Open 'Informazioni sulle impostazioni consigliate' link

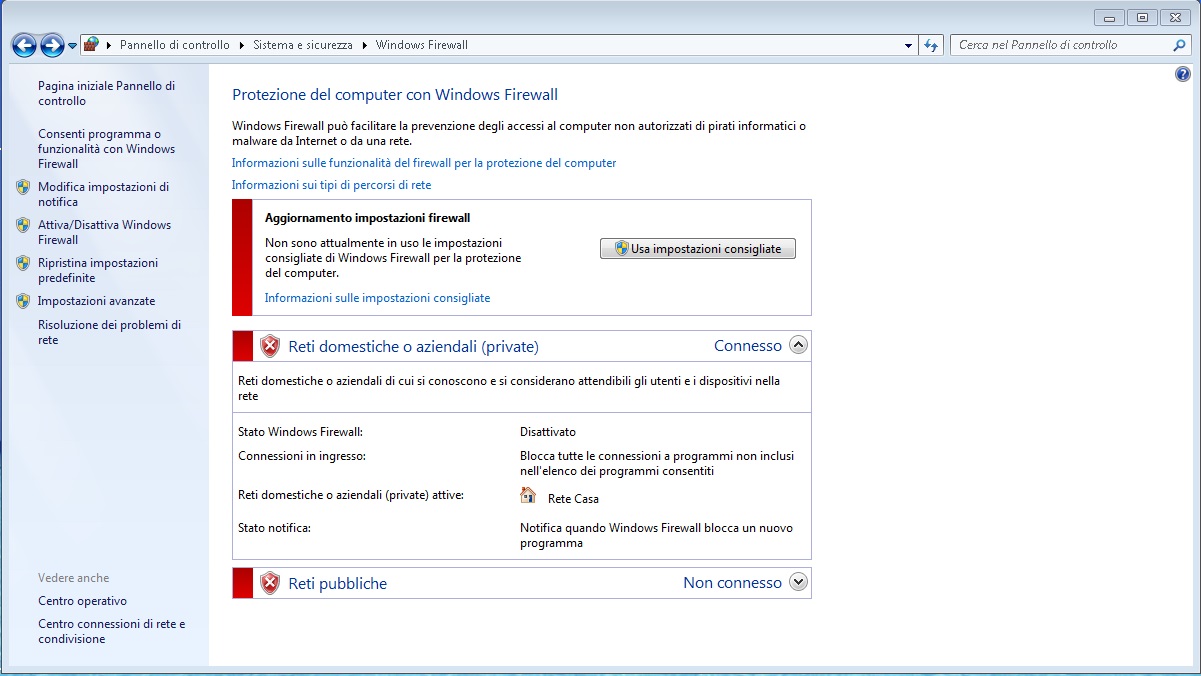click(x=378, y=298)
